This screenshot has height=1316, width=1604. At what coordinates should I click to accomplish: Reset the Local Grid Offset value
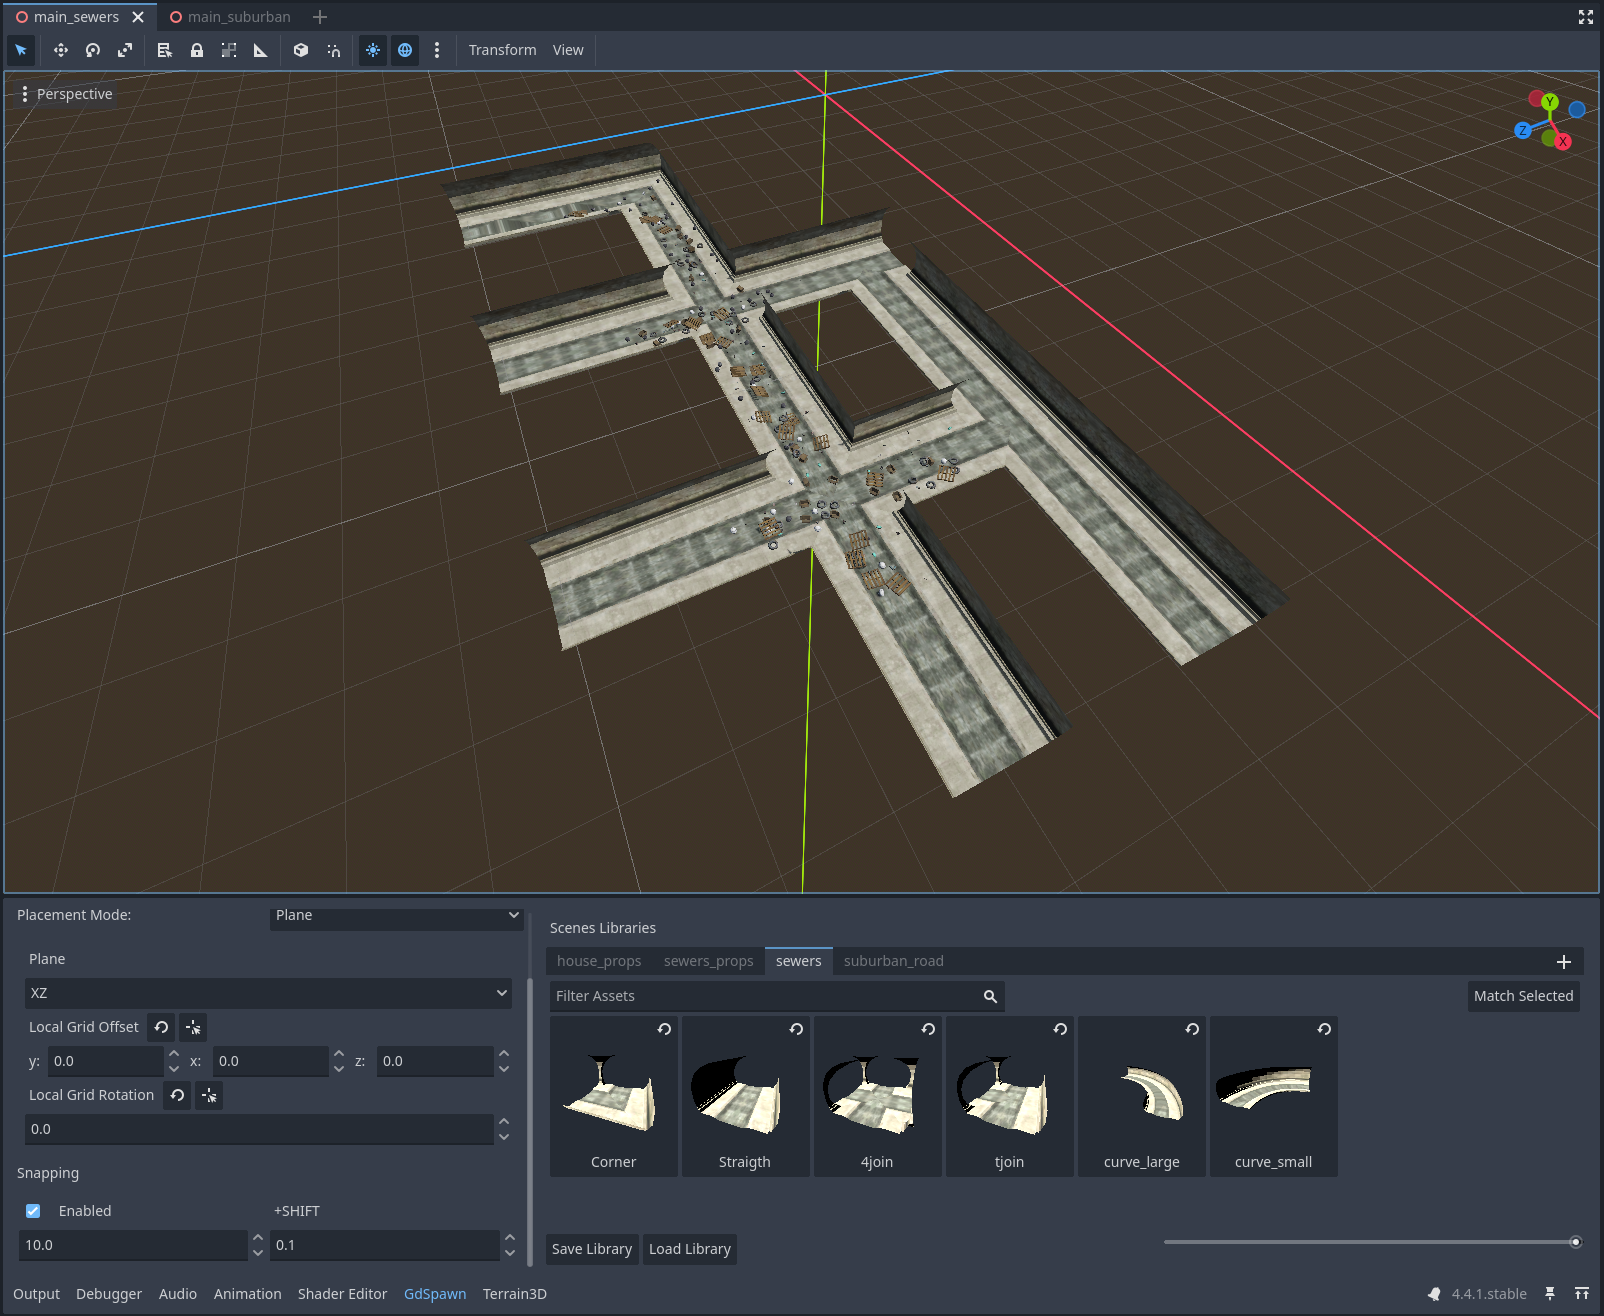pos(161,1027)
